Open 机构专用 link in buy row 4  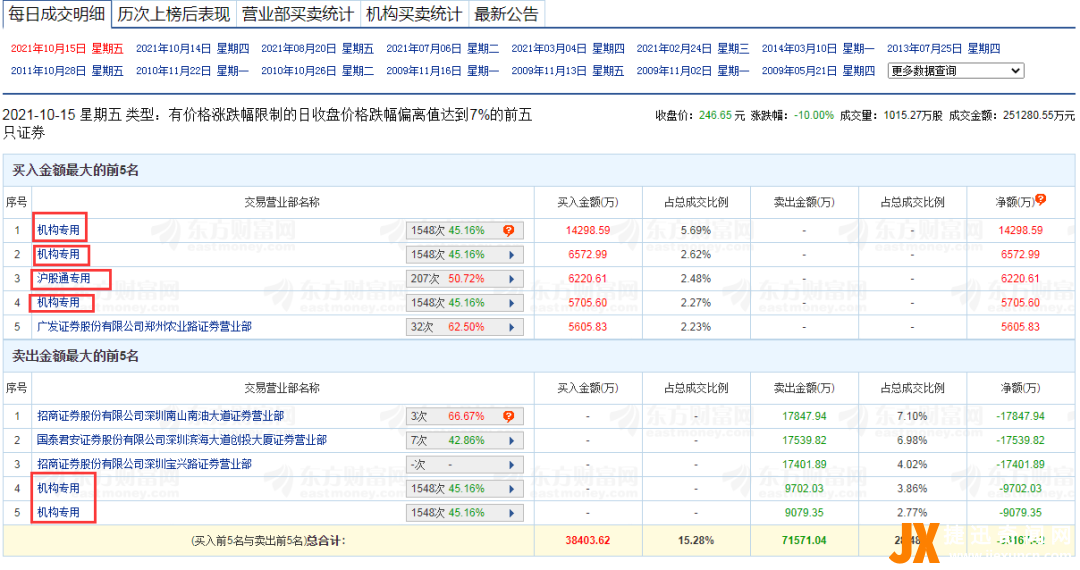pyautogui.click(x=59, y=302)
